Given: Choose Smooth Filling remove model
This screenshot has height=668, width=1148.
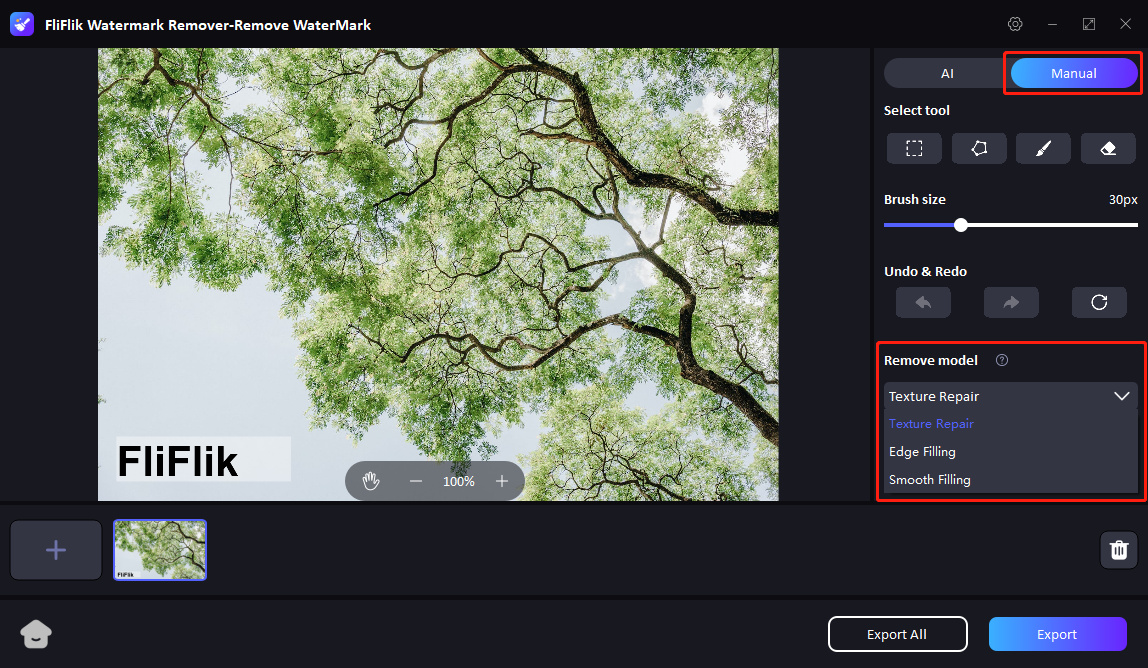Looking at the screenshot, I should click(x=929, y=479).
